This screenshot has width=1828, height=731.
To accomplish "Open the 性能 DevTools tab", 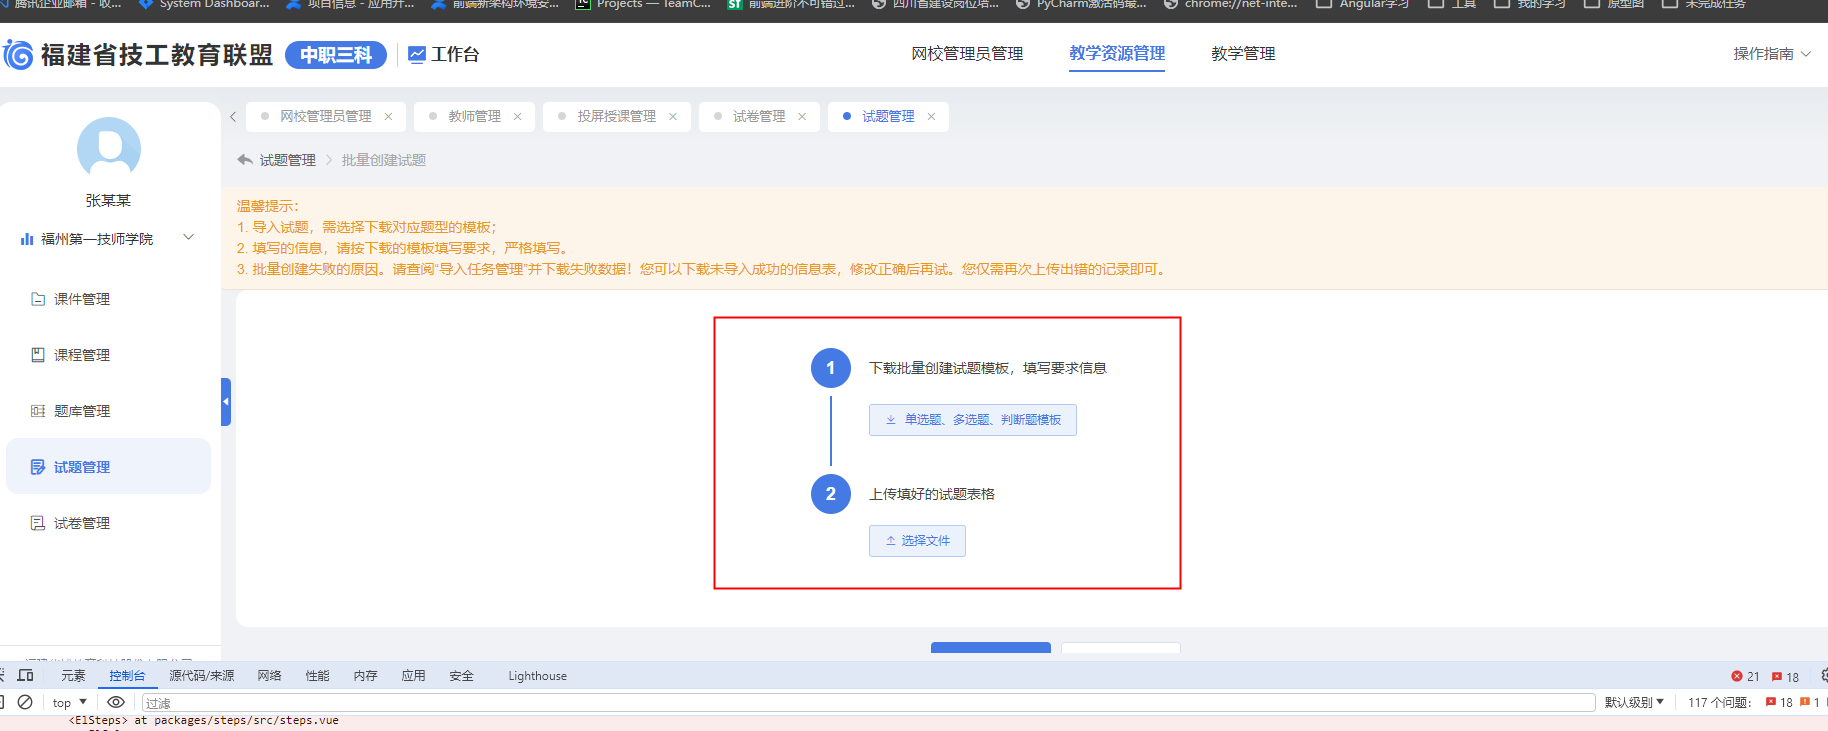I will pos(317,676).
